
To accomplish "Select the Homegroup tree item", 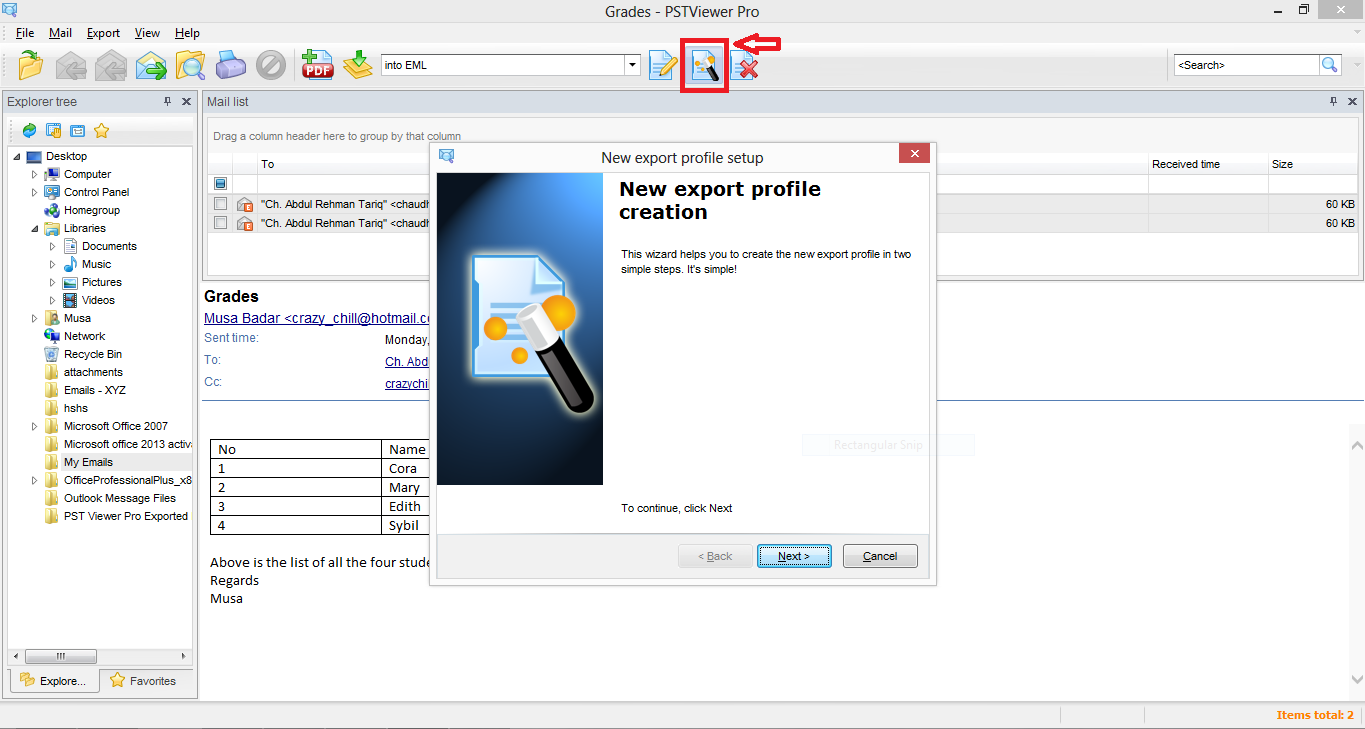I will [x=92, y=210].
